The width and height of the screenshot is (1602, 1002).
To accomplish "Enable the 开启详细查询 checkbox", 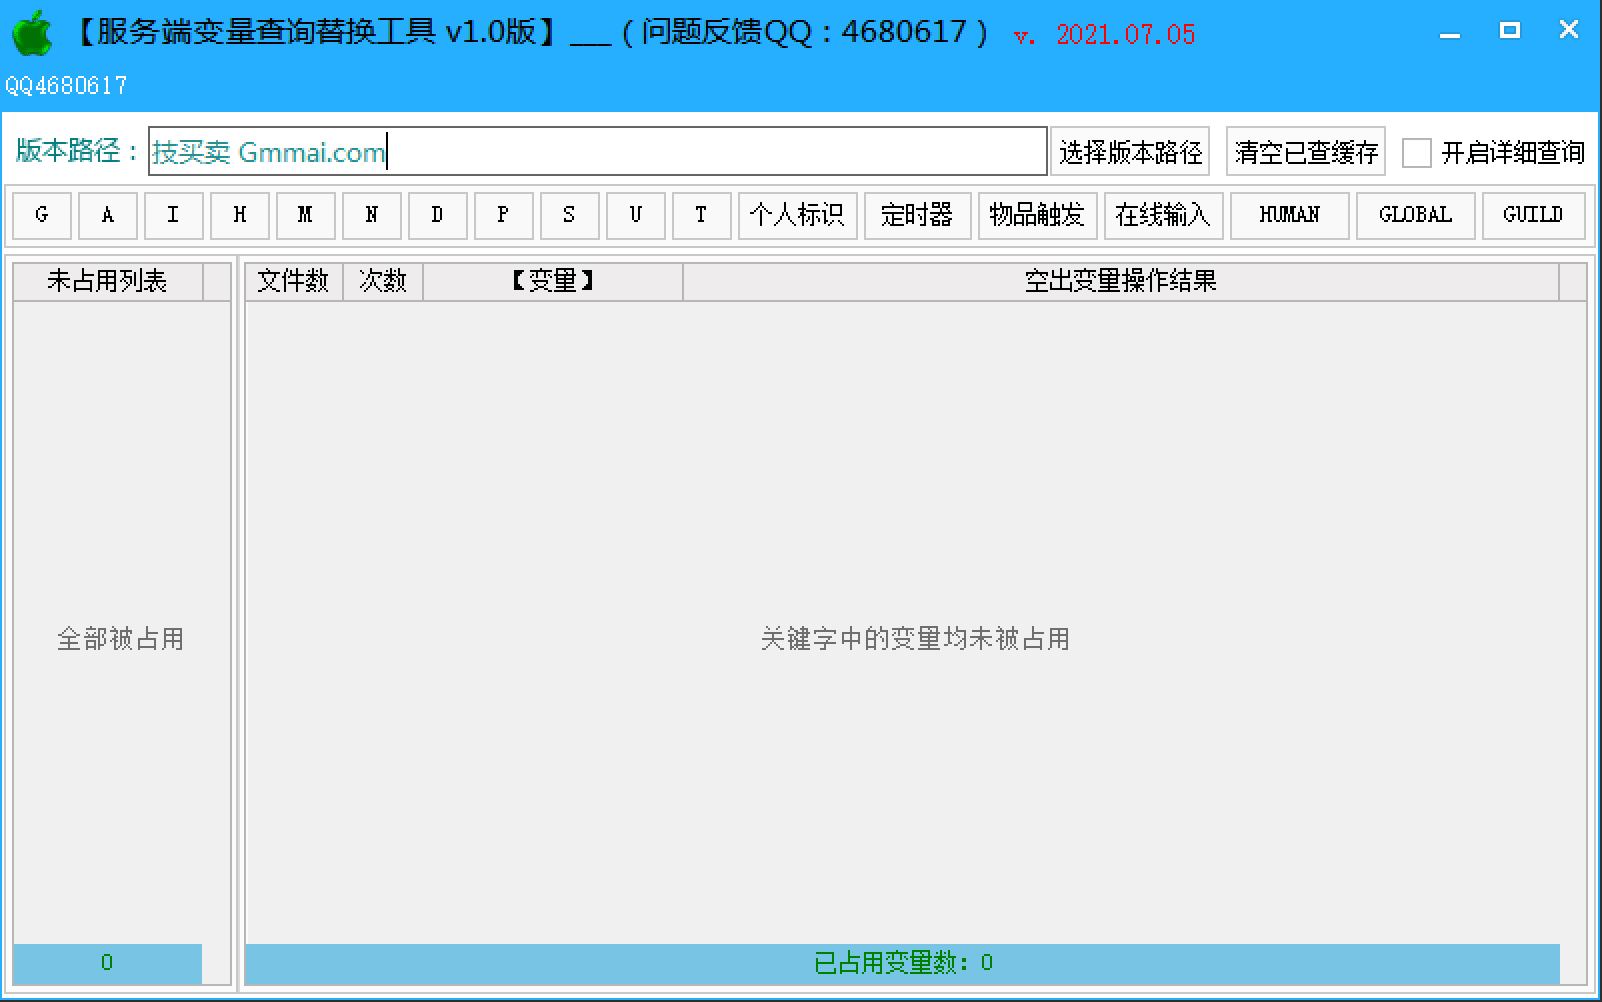I will 1417,153.
